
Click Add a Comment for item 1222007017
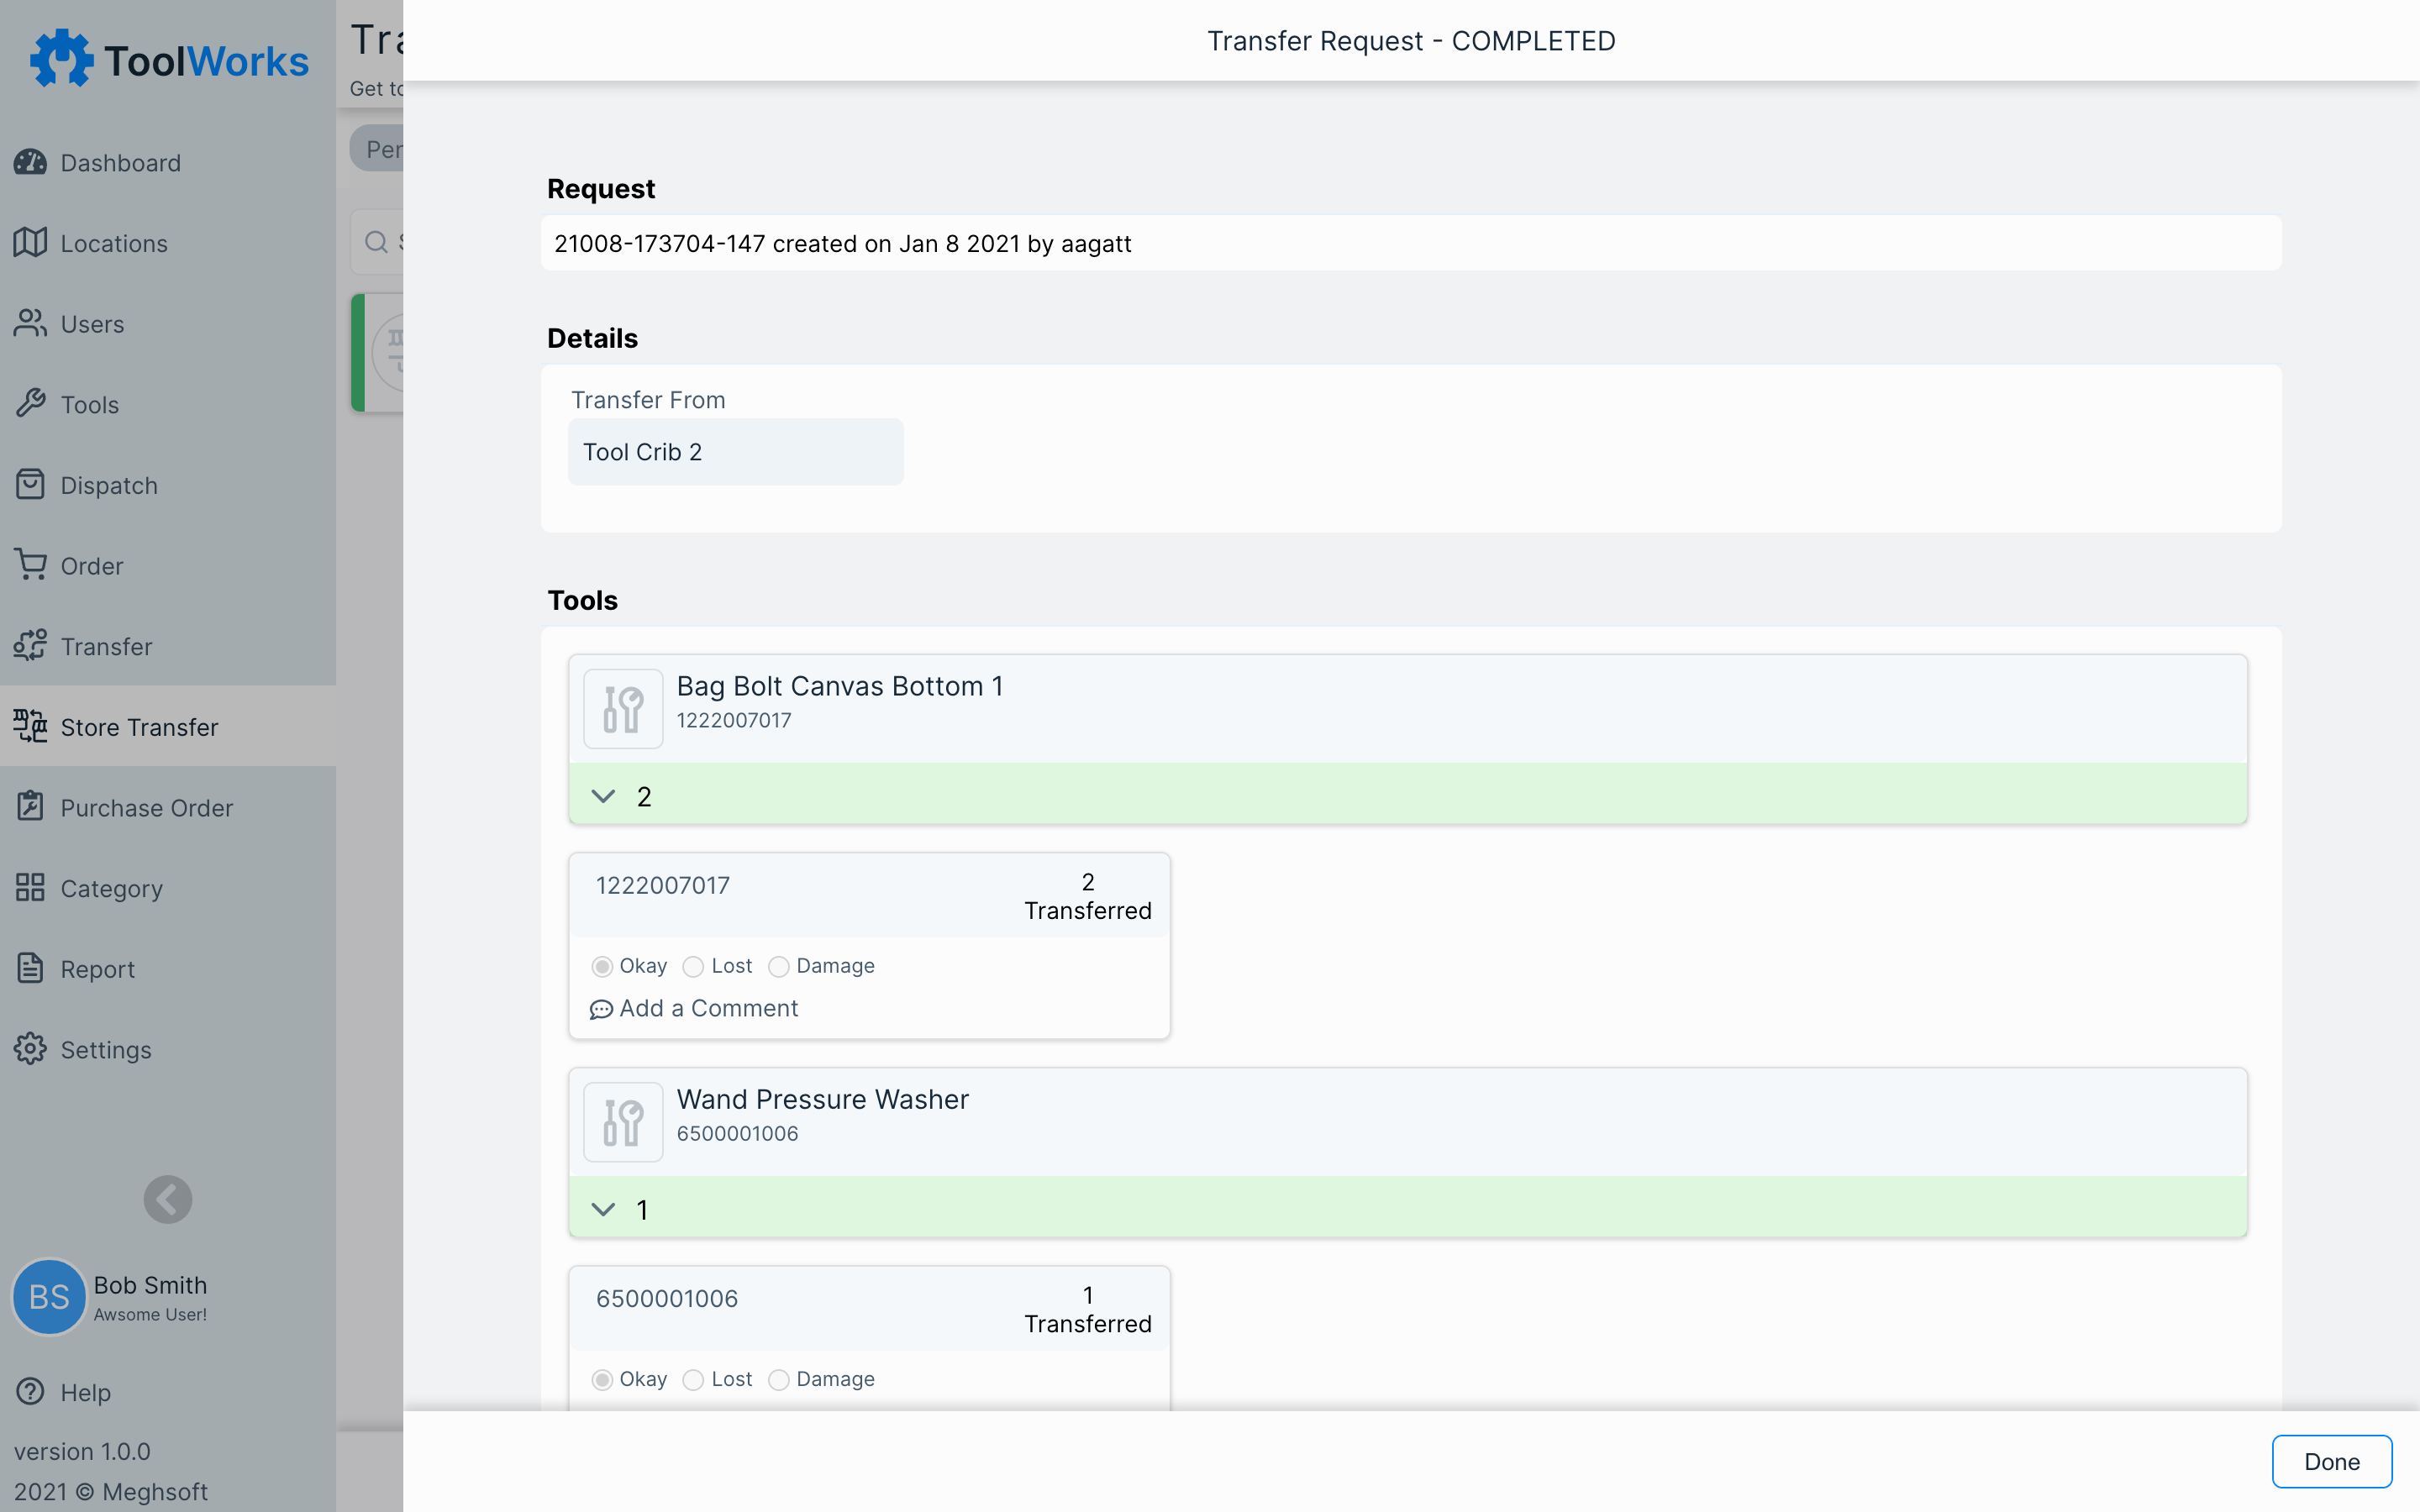pos(693,1007)
